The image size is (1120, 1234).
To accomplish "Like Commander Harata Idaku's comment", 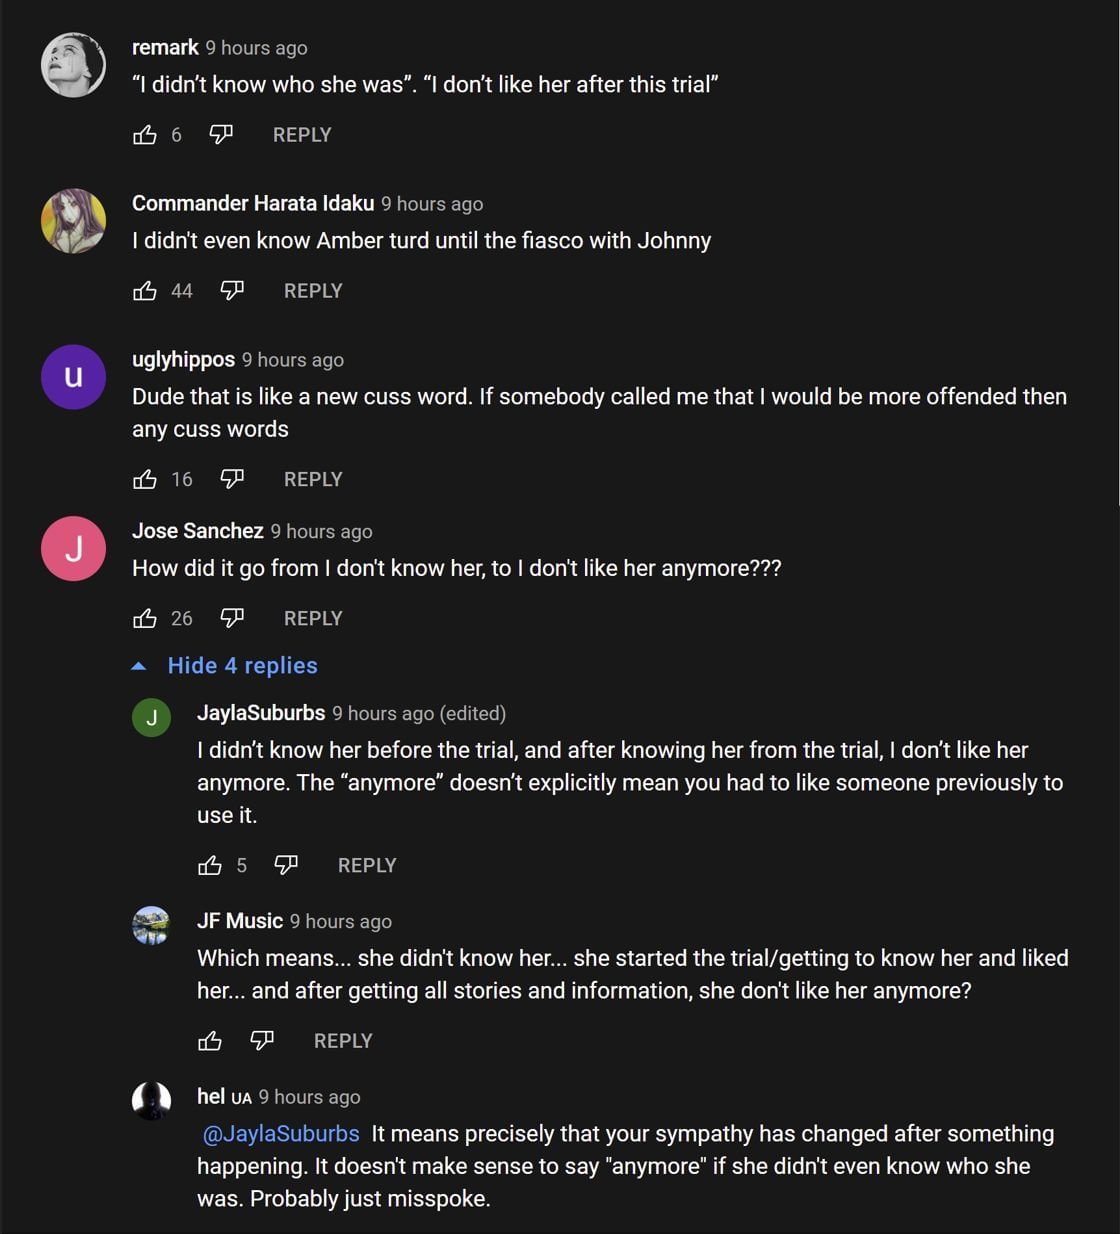I will pyautogui.click(x=145, y=291).
